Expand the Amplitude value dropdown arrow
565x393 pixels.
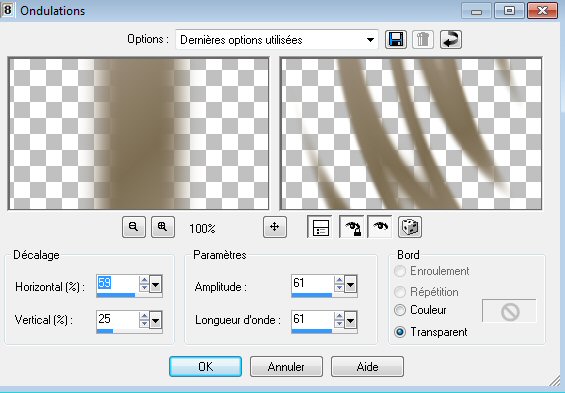351,285
